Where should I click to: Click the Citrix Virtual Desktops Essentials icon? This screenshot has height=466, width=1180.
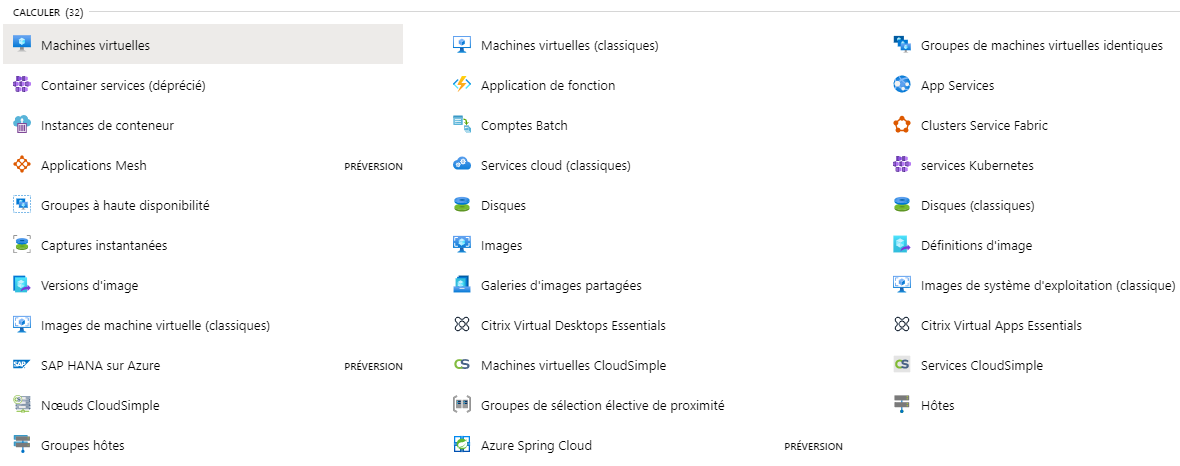click(x=461, y=325)
